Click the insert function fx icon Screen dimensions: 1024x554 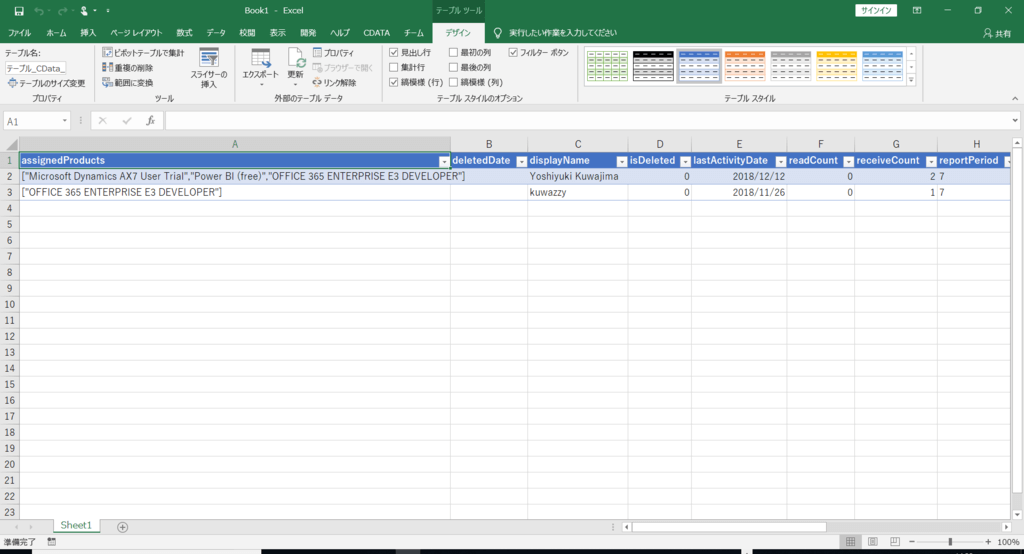coord(150,121)
